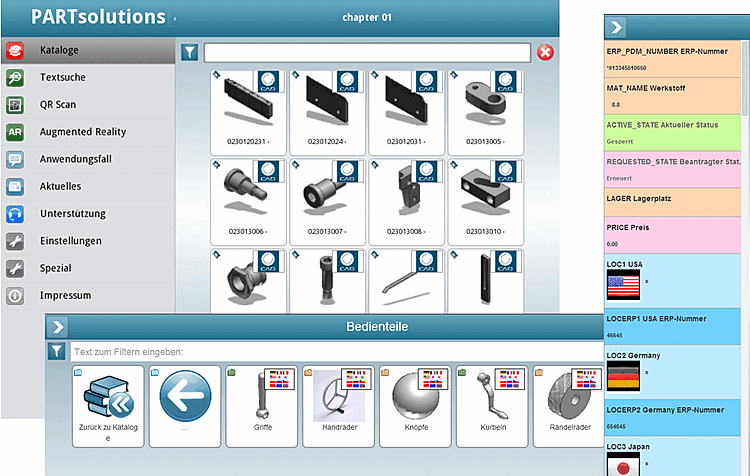This screenshot has width=750, height=476.
Task: Open Aktuelles news entry
Action: point(88,187)
